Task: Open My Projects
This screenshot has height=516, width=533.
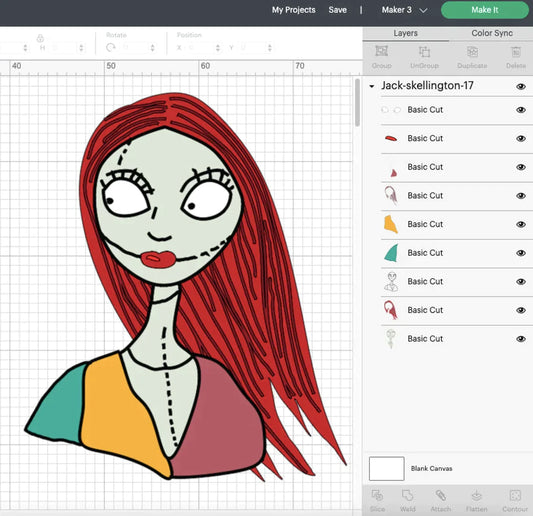Action: pyautogui.click(x=293, y=10)
